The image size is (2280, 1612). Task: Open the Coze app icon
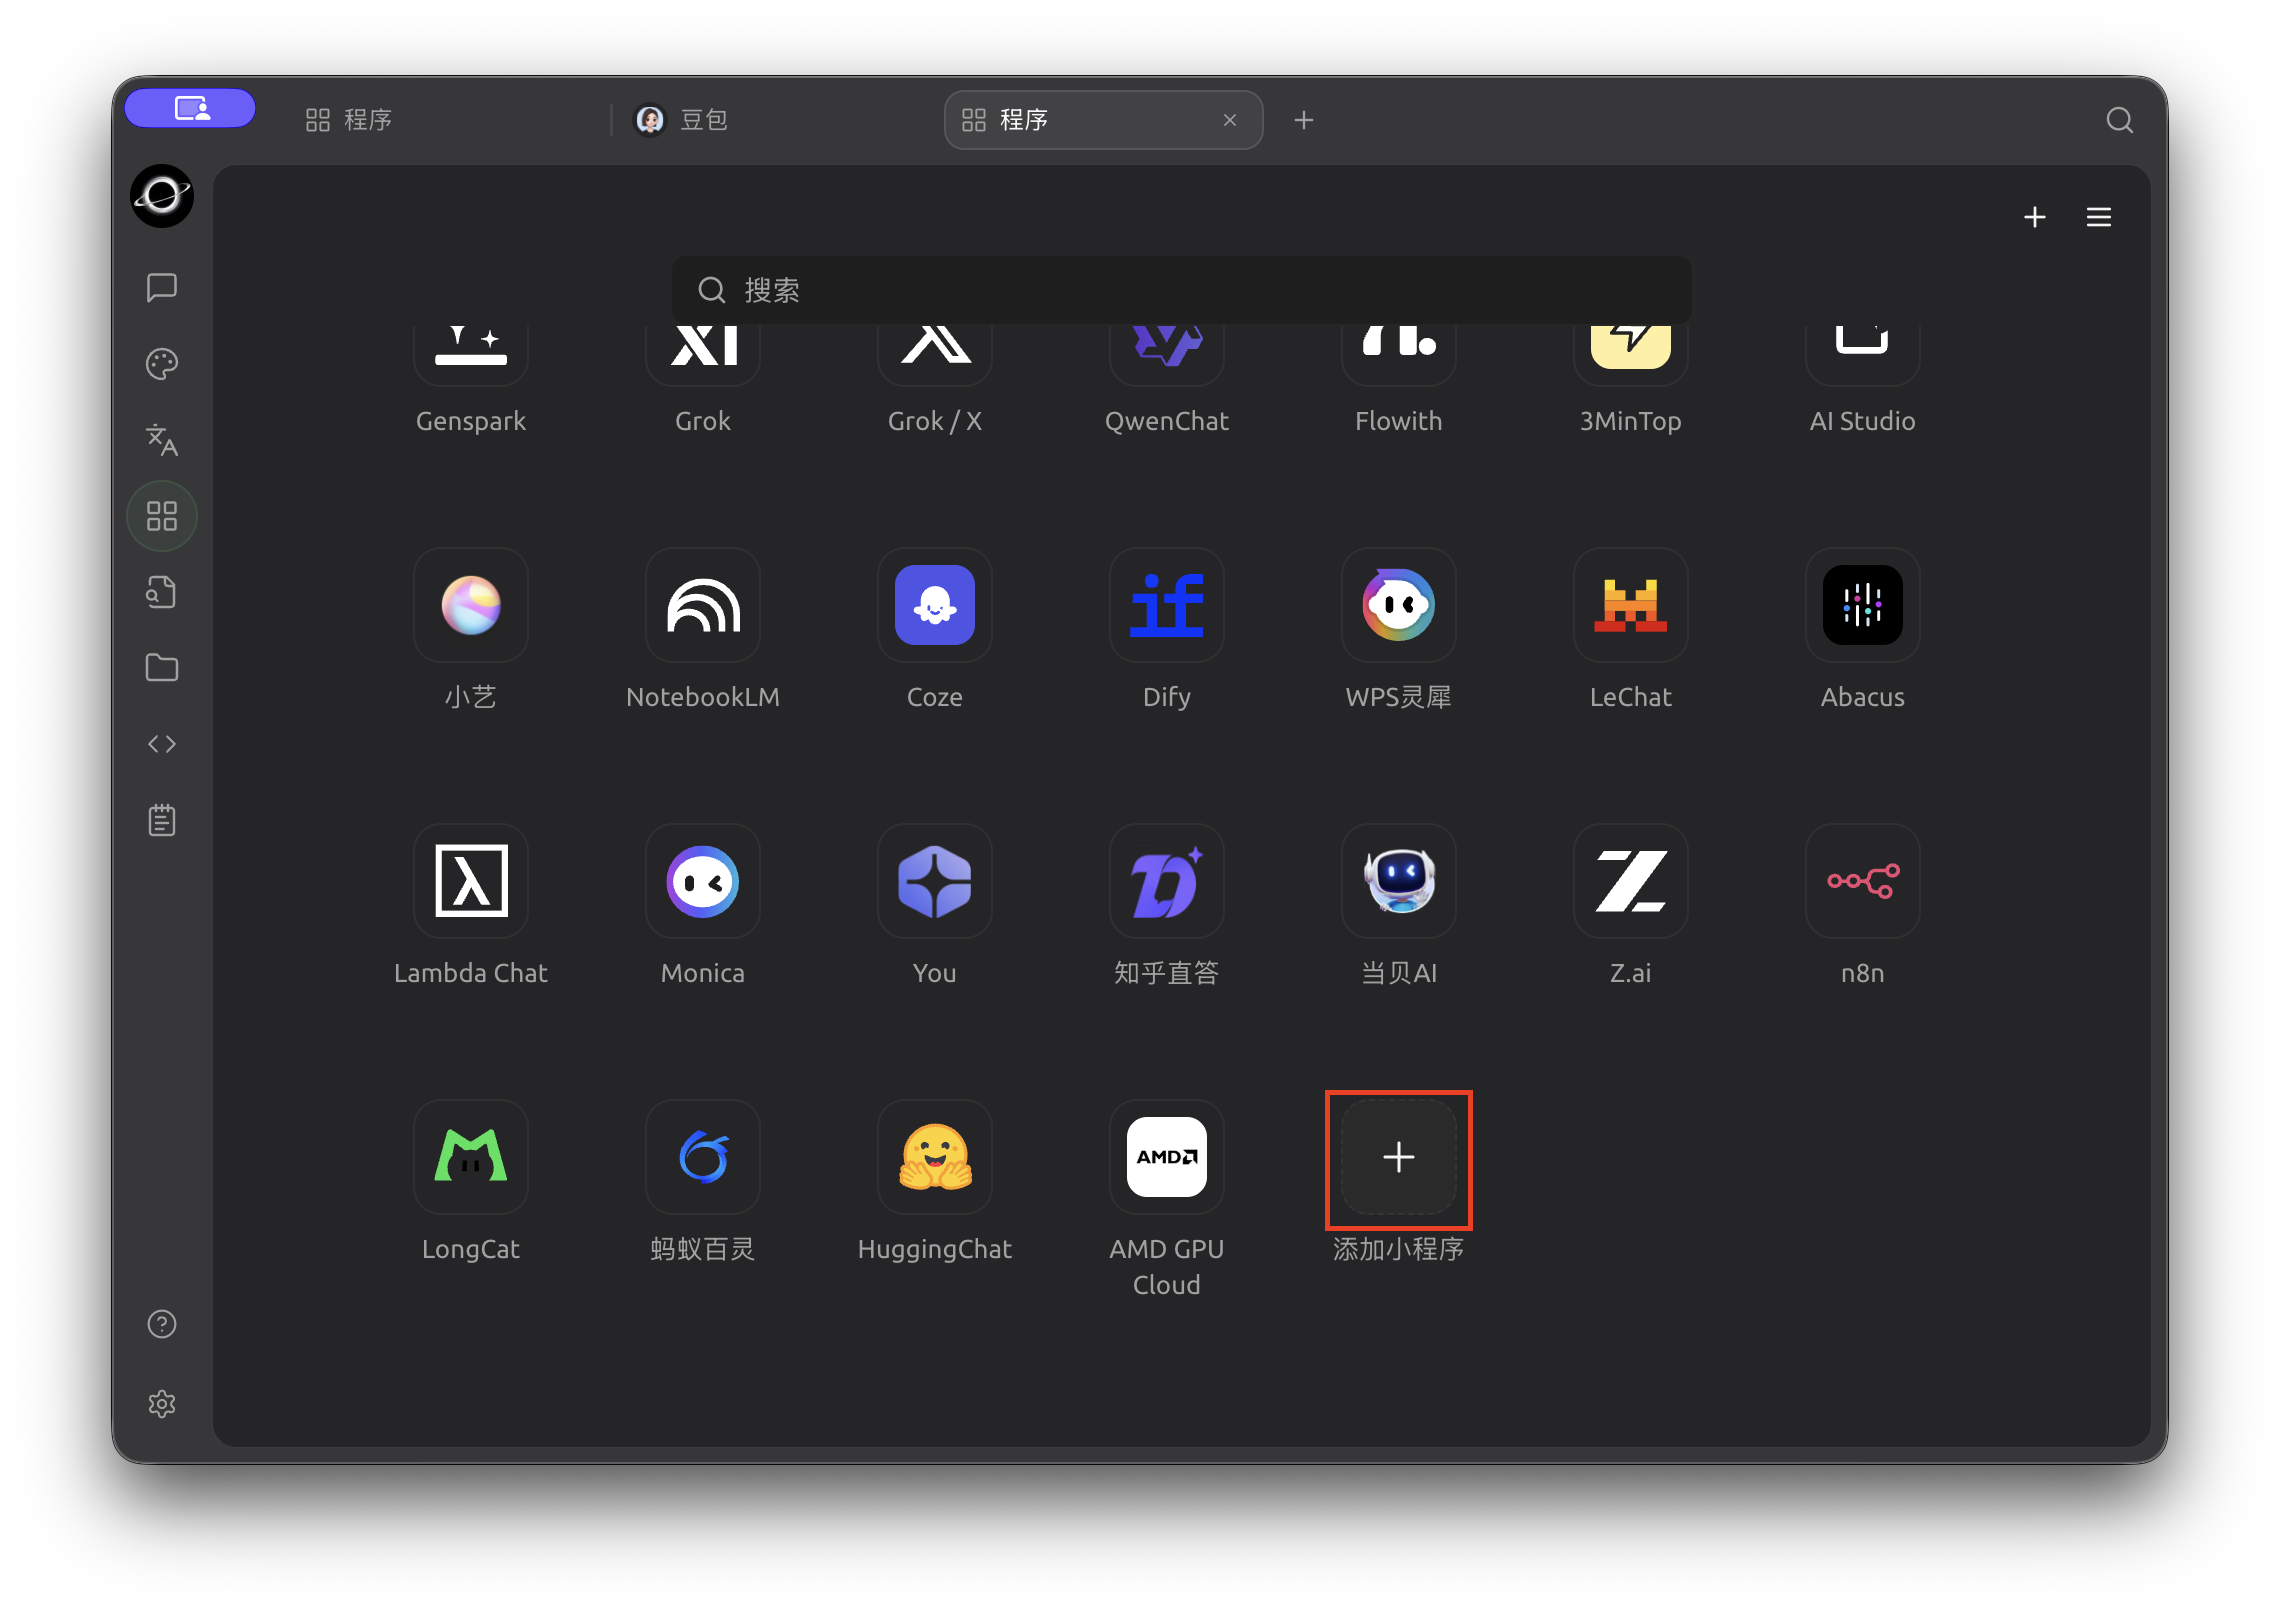pos(934,605)
